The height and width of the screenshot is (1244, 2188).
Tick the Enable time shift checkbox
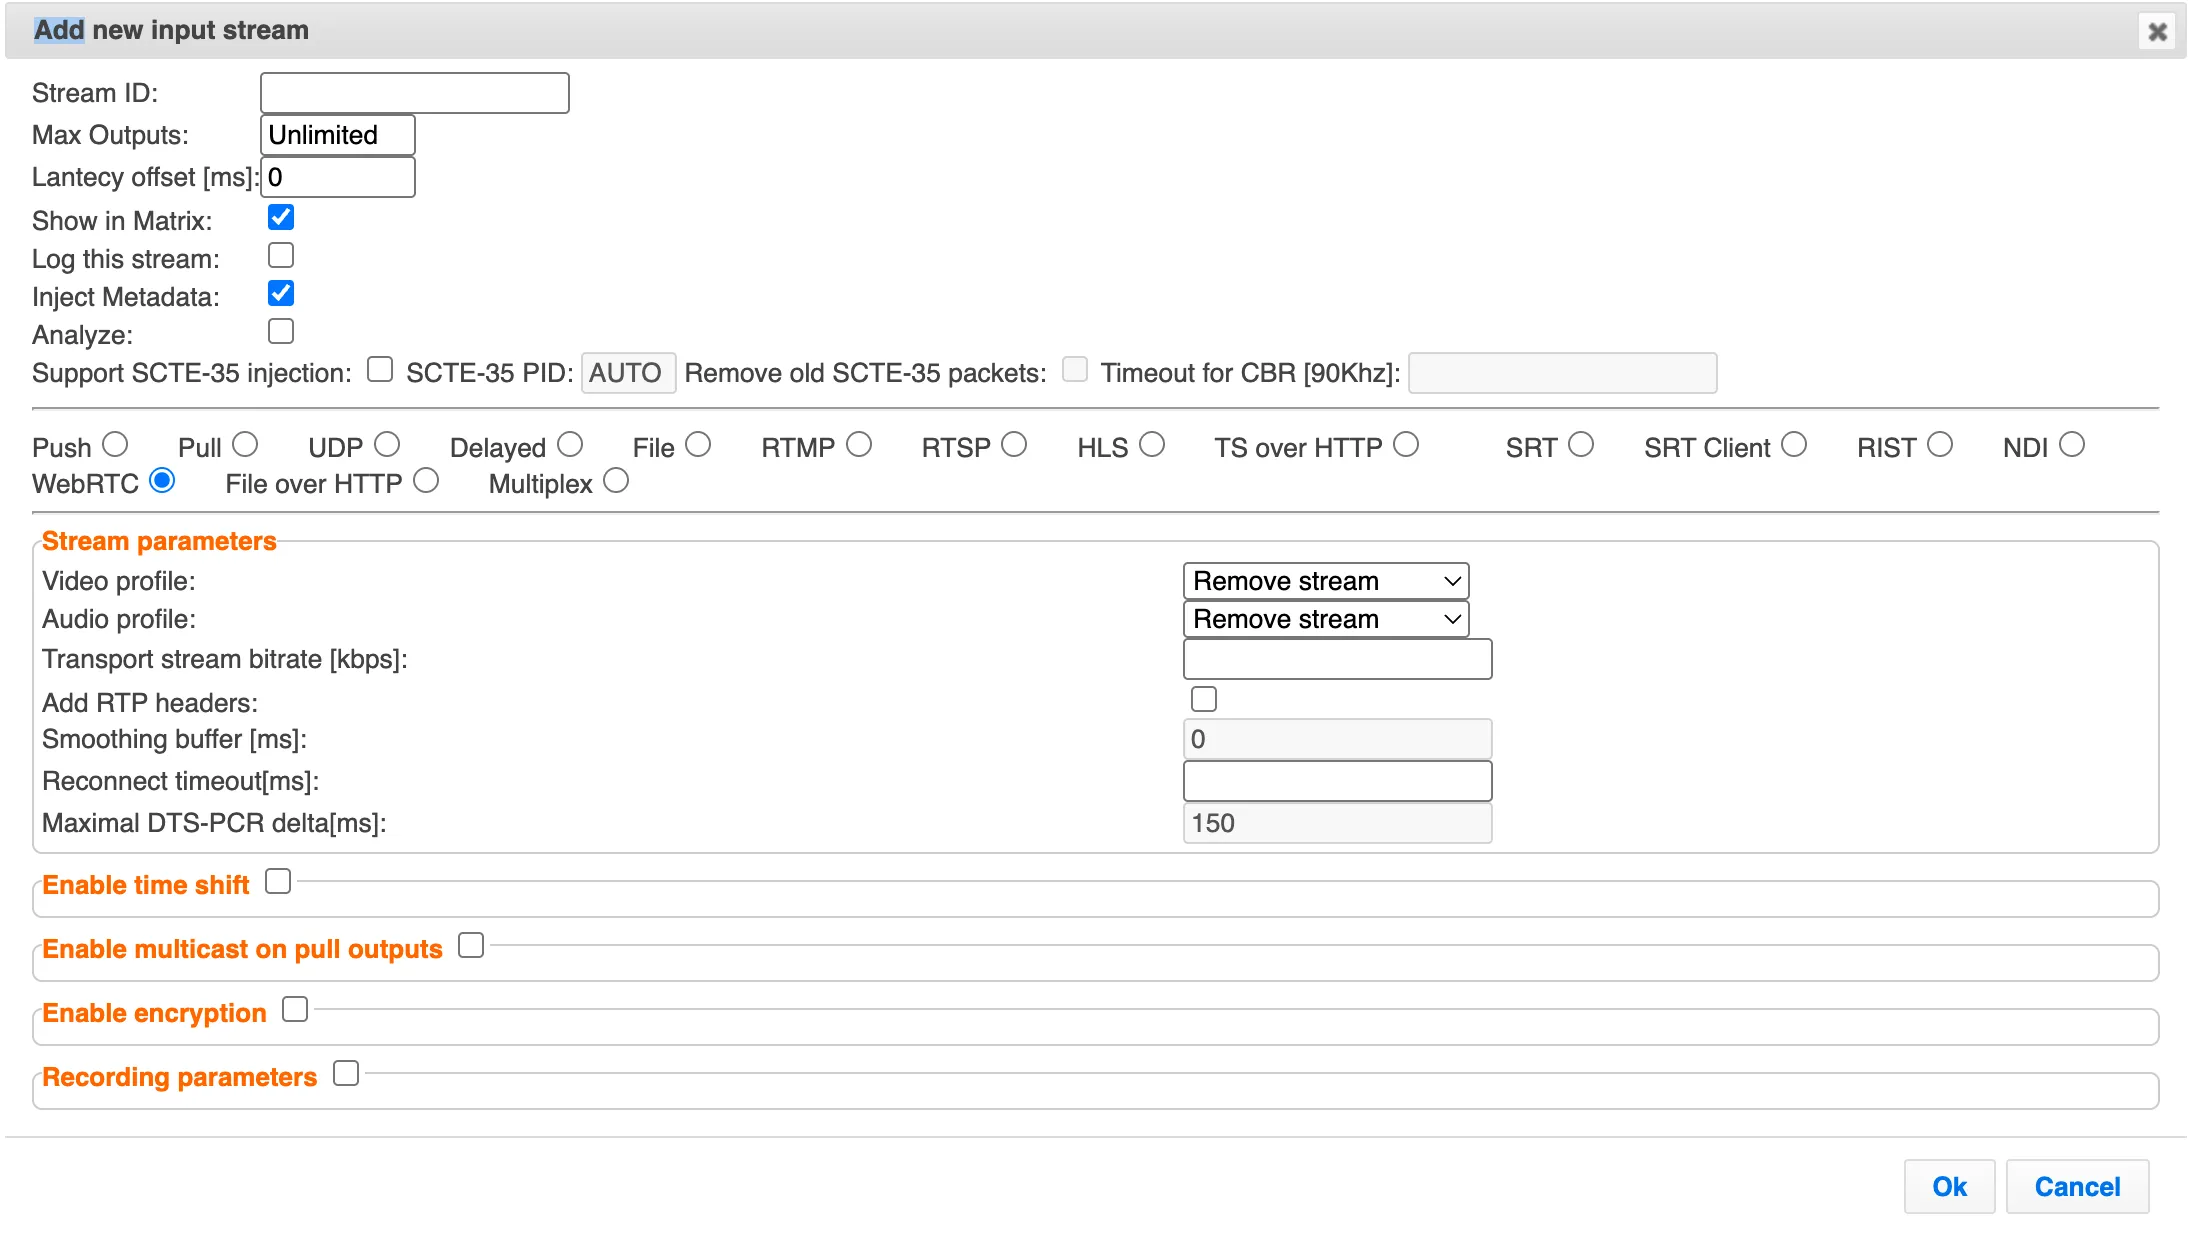pos(278,881)
